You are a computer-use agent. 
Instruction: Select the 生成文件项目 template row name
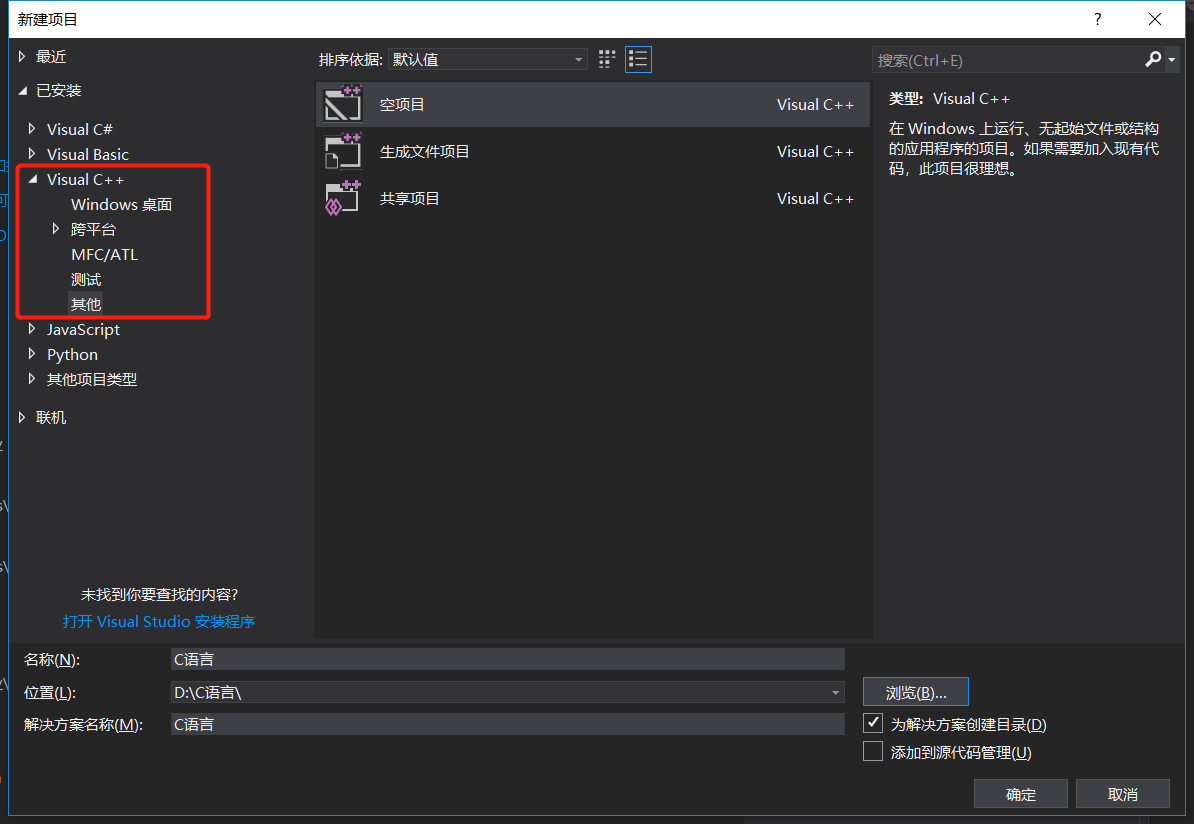point(424,152)
